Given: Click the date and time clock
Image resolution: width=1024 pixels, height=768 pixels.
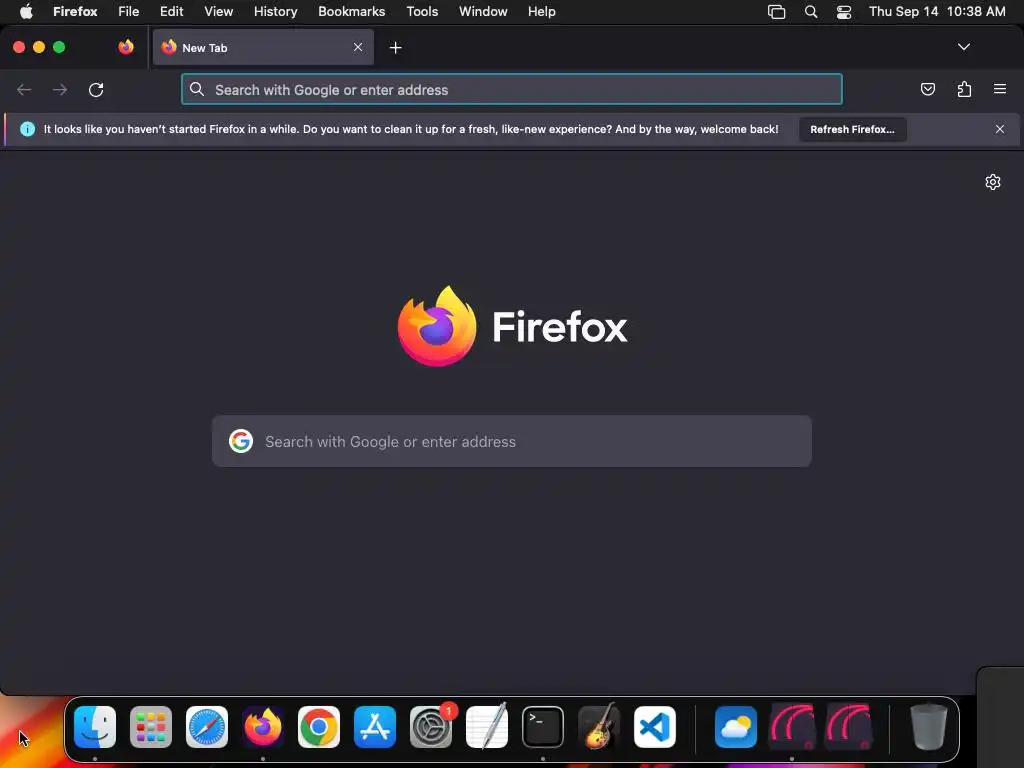Looking at the screenshot, I should 937,12.
